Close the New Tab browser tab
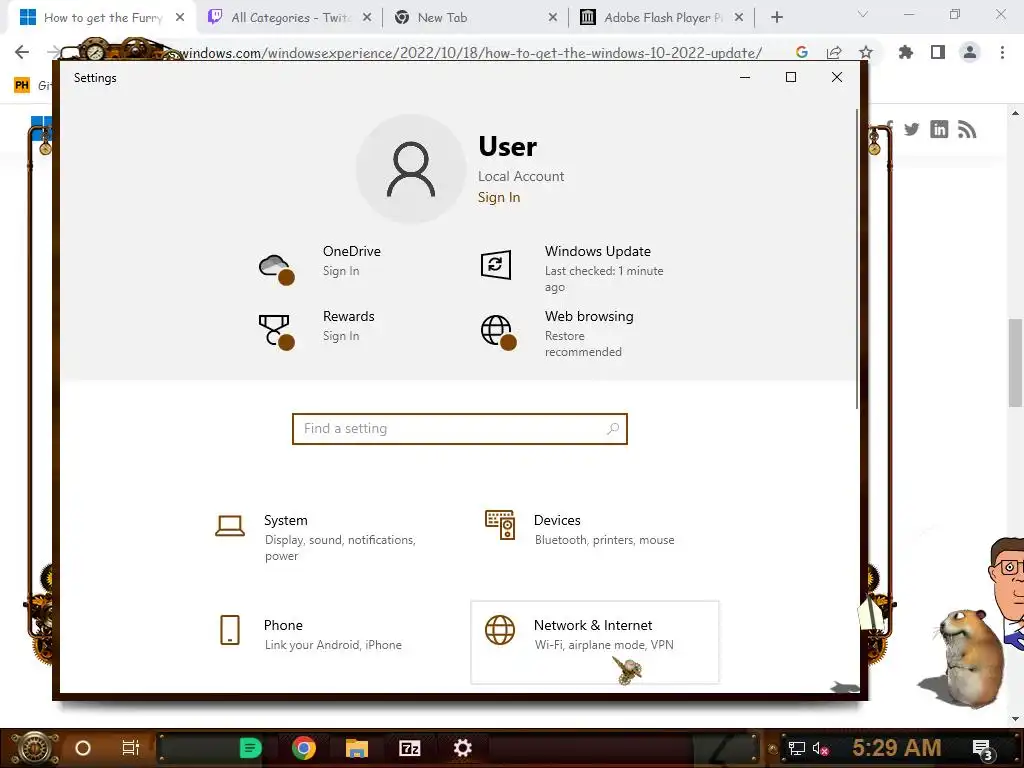Image resolution: width=1024 pixels, height=768 pixels. pos(552,18)
